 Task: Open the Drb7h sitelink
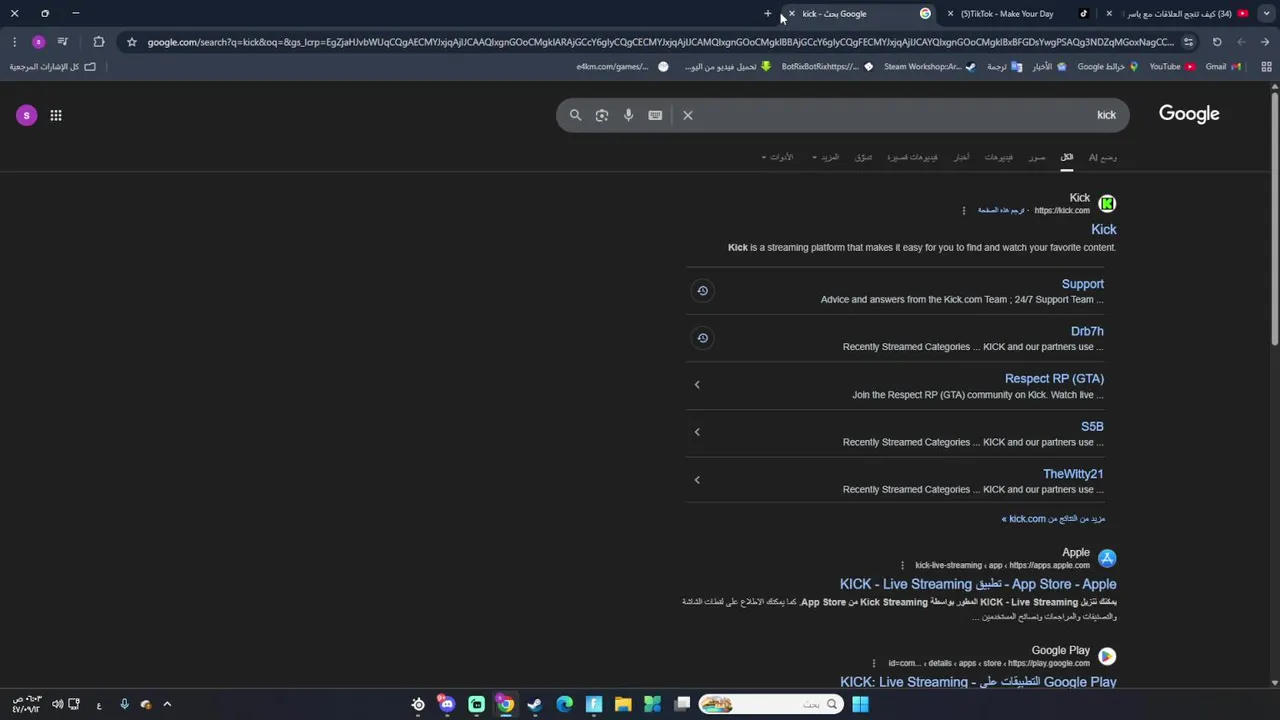1087,331
